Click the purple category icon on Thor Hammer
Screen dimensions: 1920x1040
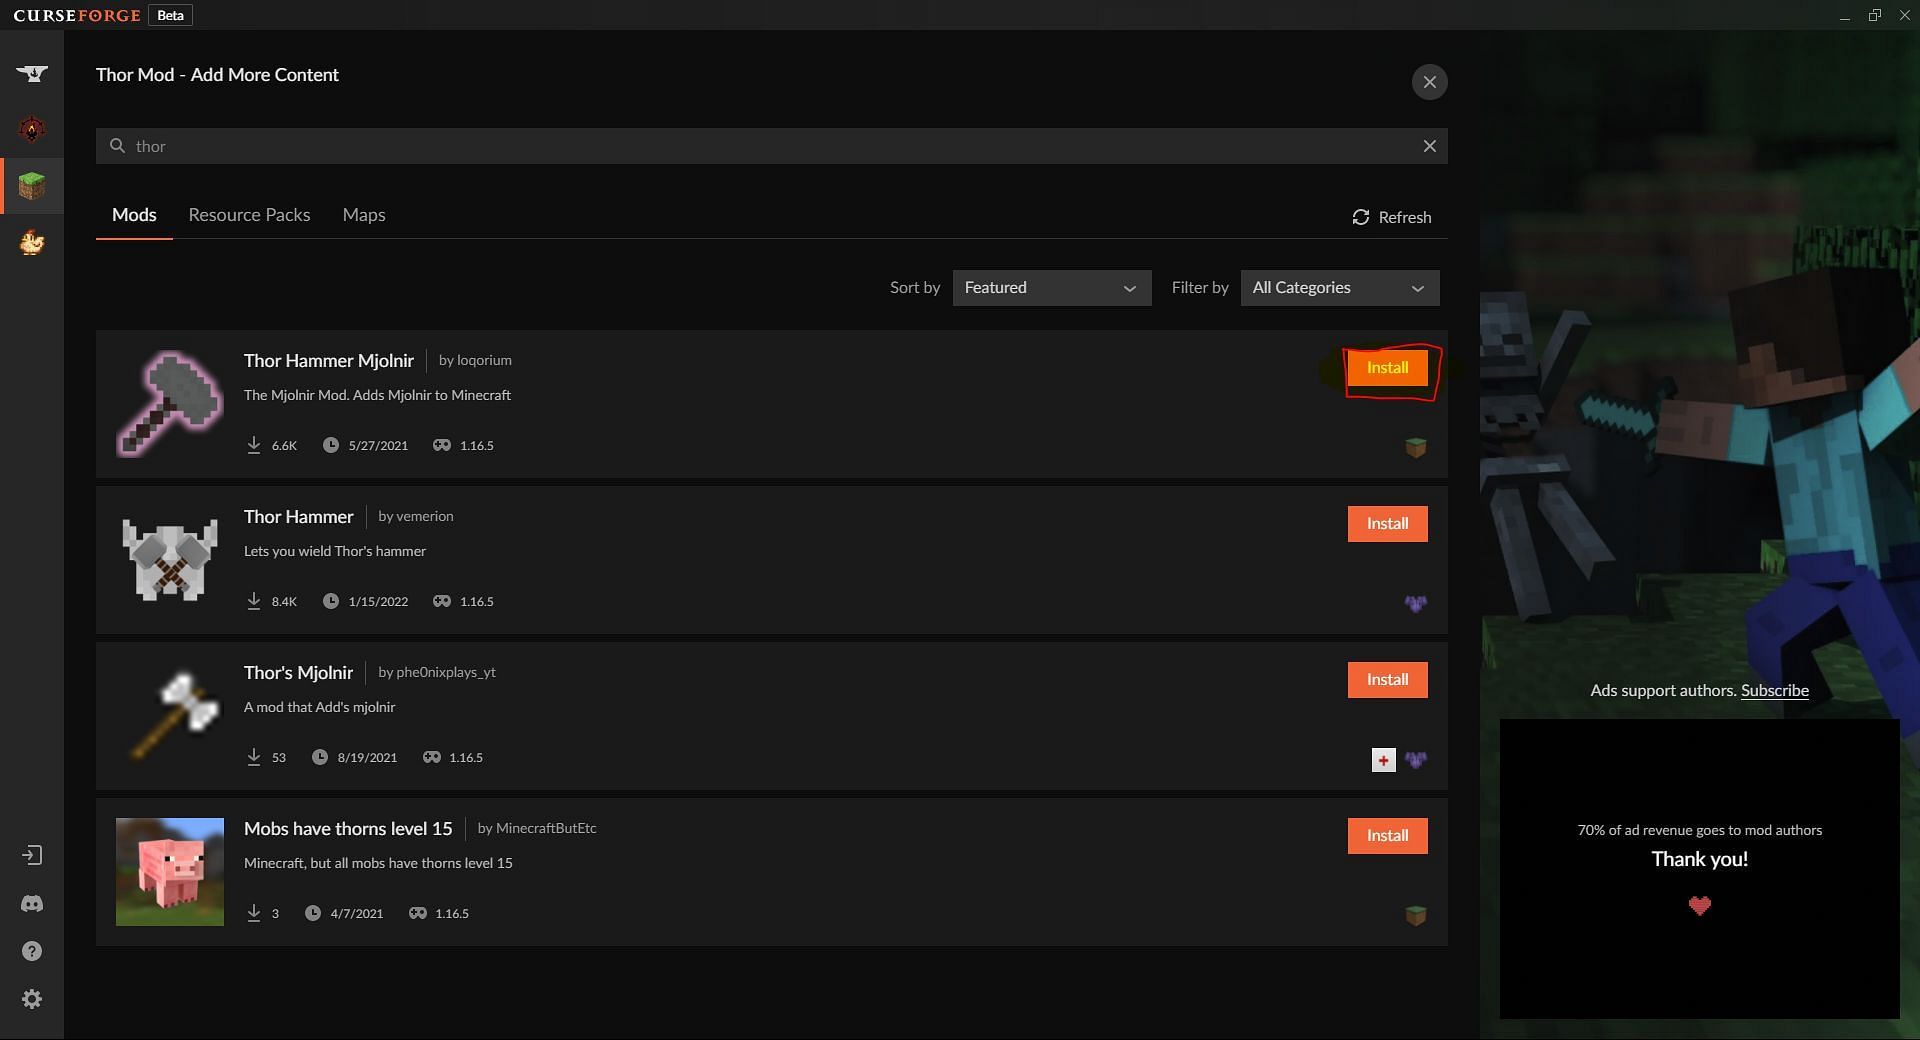1416,604
